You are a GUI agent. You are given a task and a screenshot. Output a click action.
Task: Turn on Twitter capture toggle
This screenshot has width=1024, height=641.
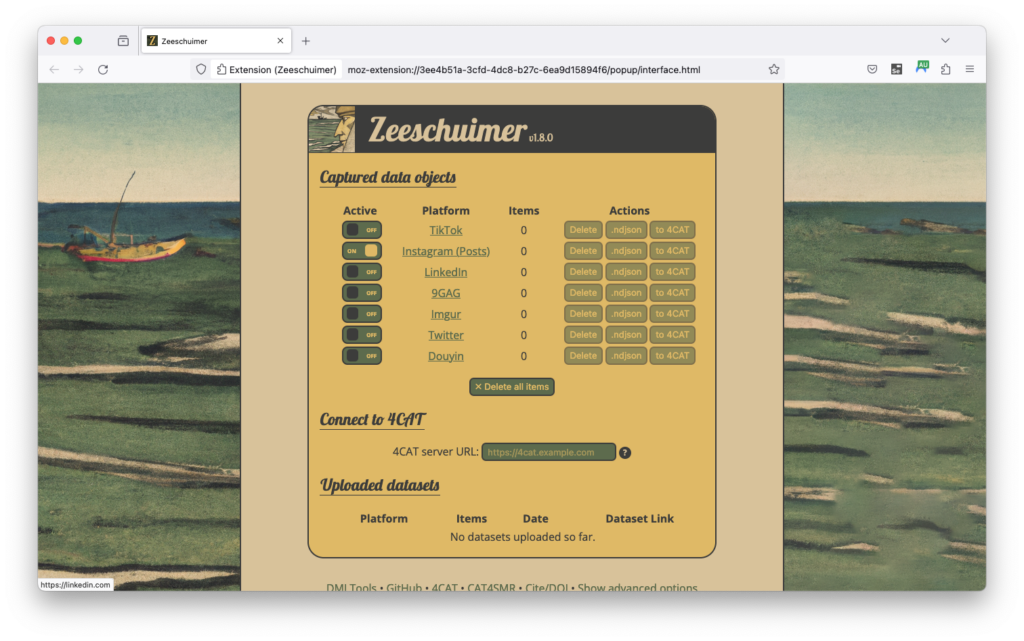pos(361,335)
